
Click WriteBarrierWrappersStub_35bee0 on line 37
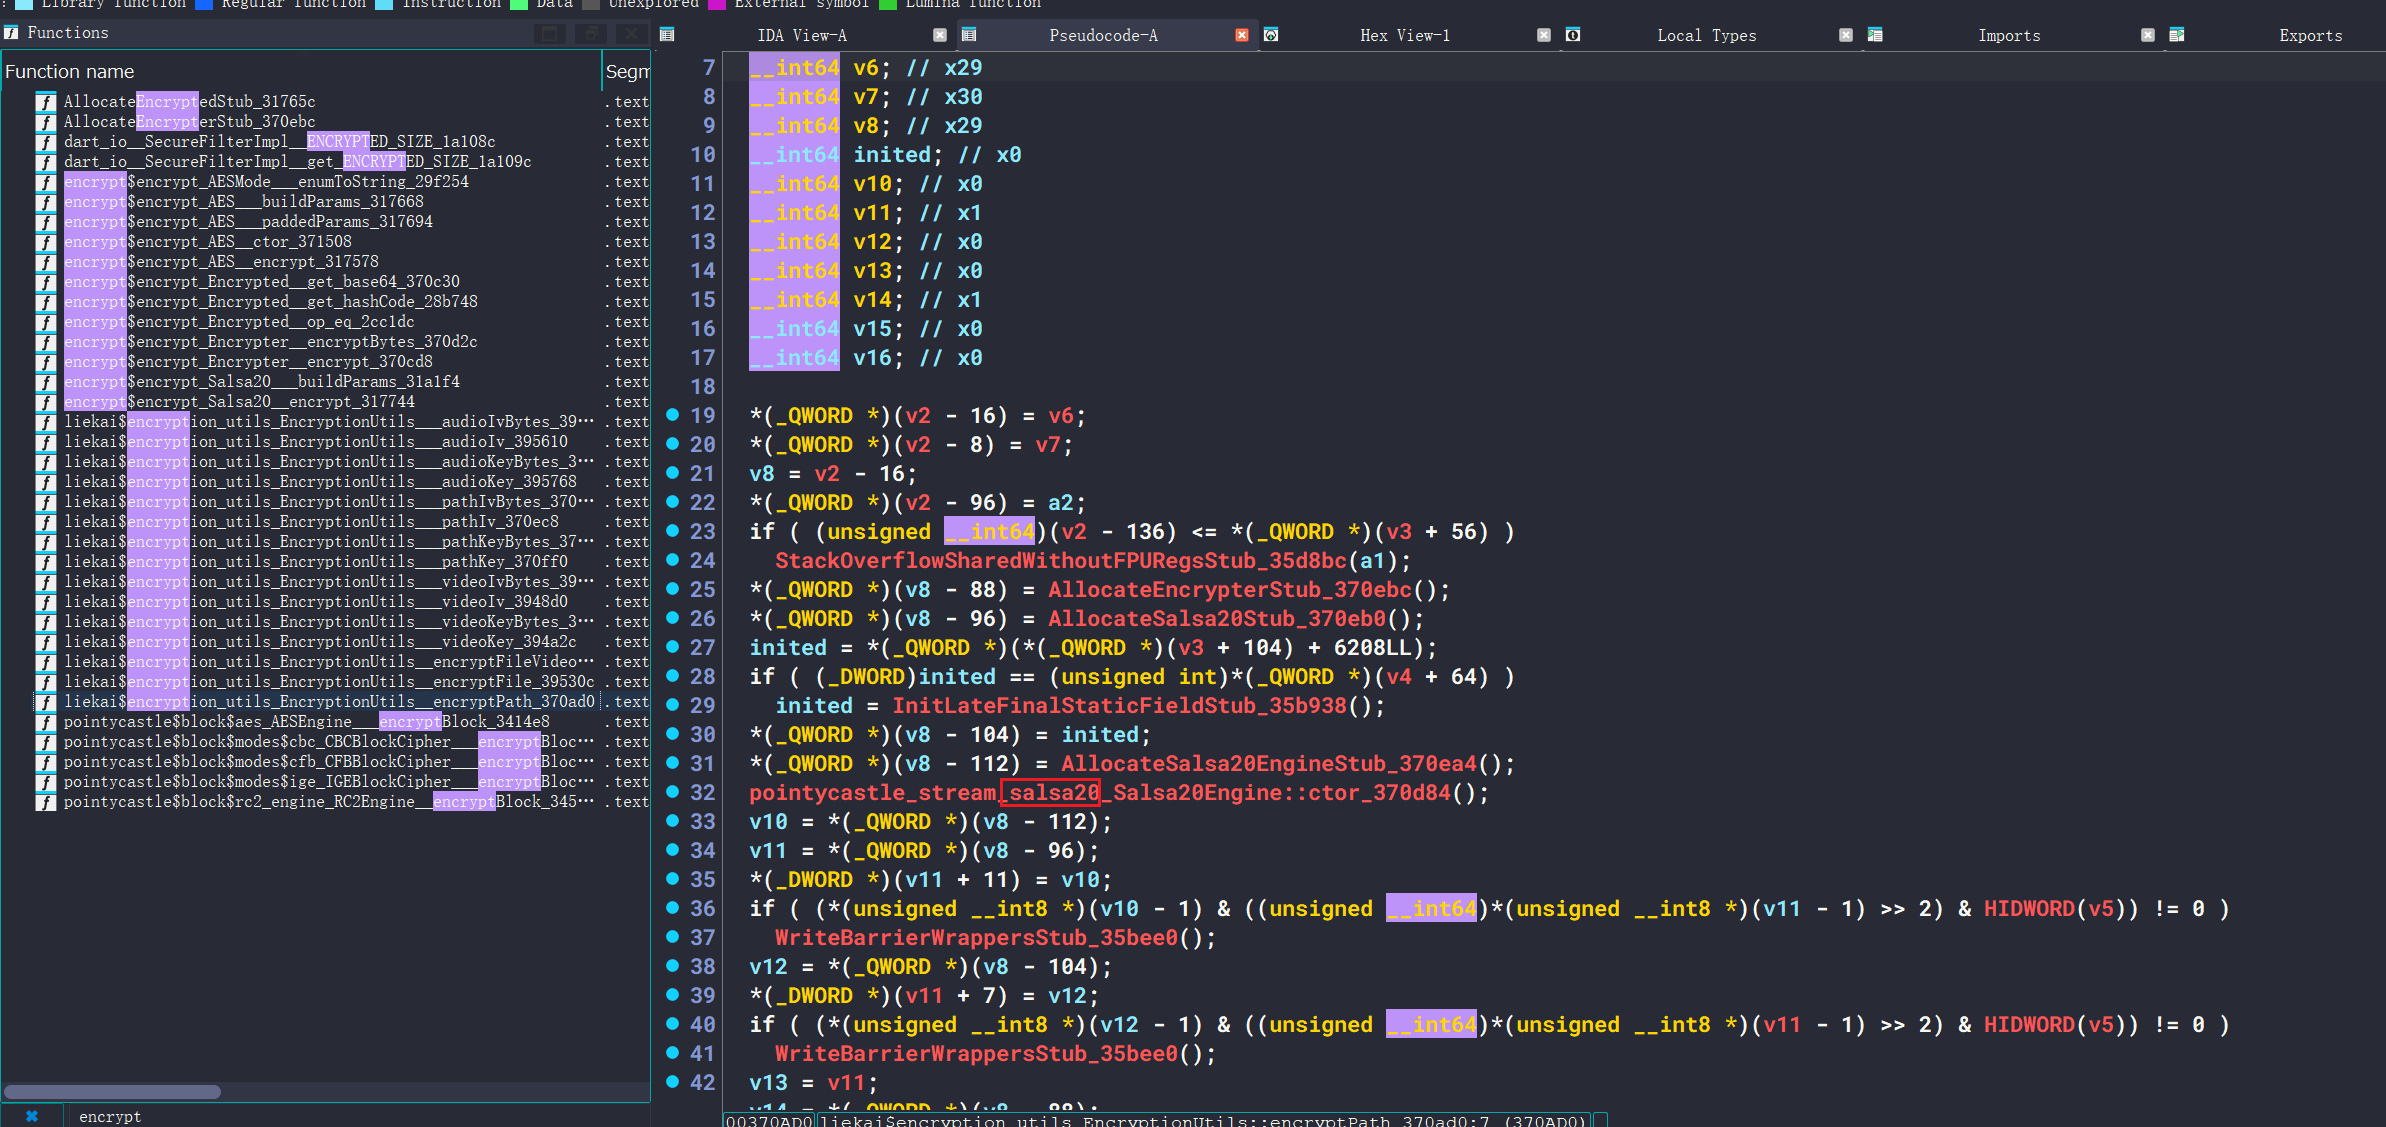[977, 938]
